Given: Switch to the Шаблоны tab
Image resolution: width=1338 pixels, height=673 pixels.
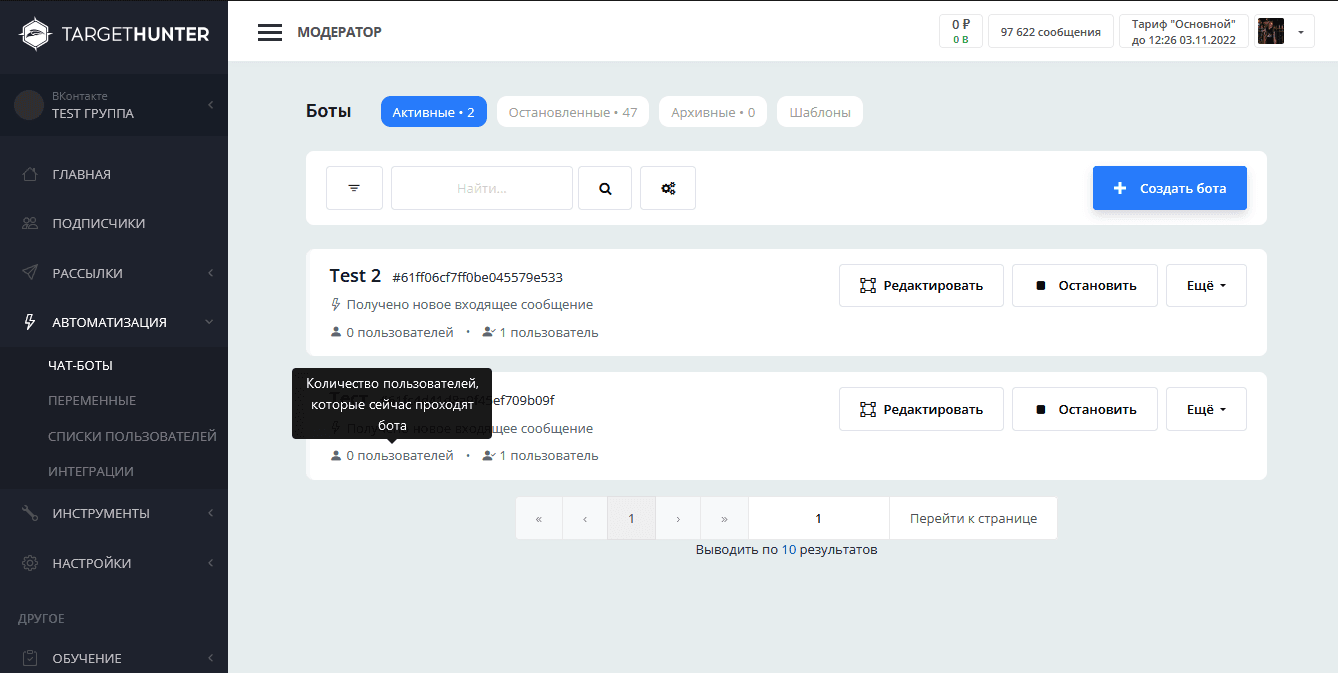Looking at the screenshot, I should pos(819,112).
